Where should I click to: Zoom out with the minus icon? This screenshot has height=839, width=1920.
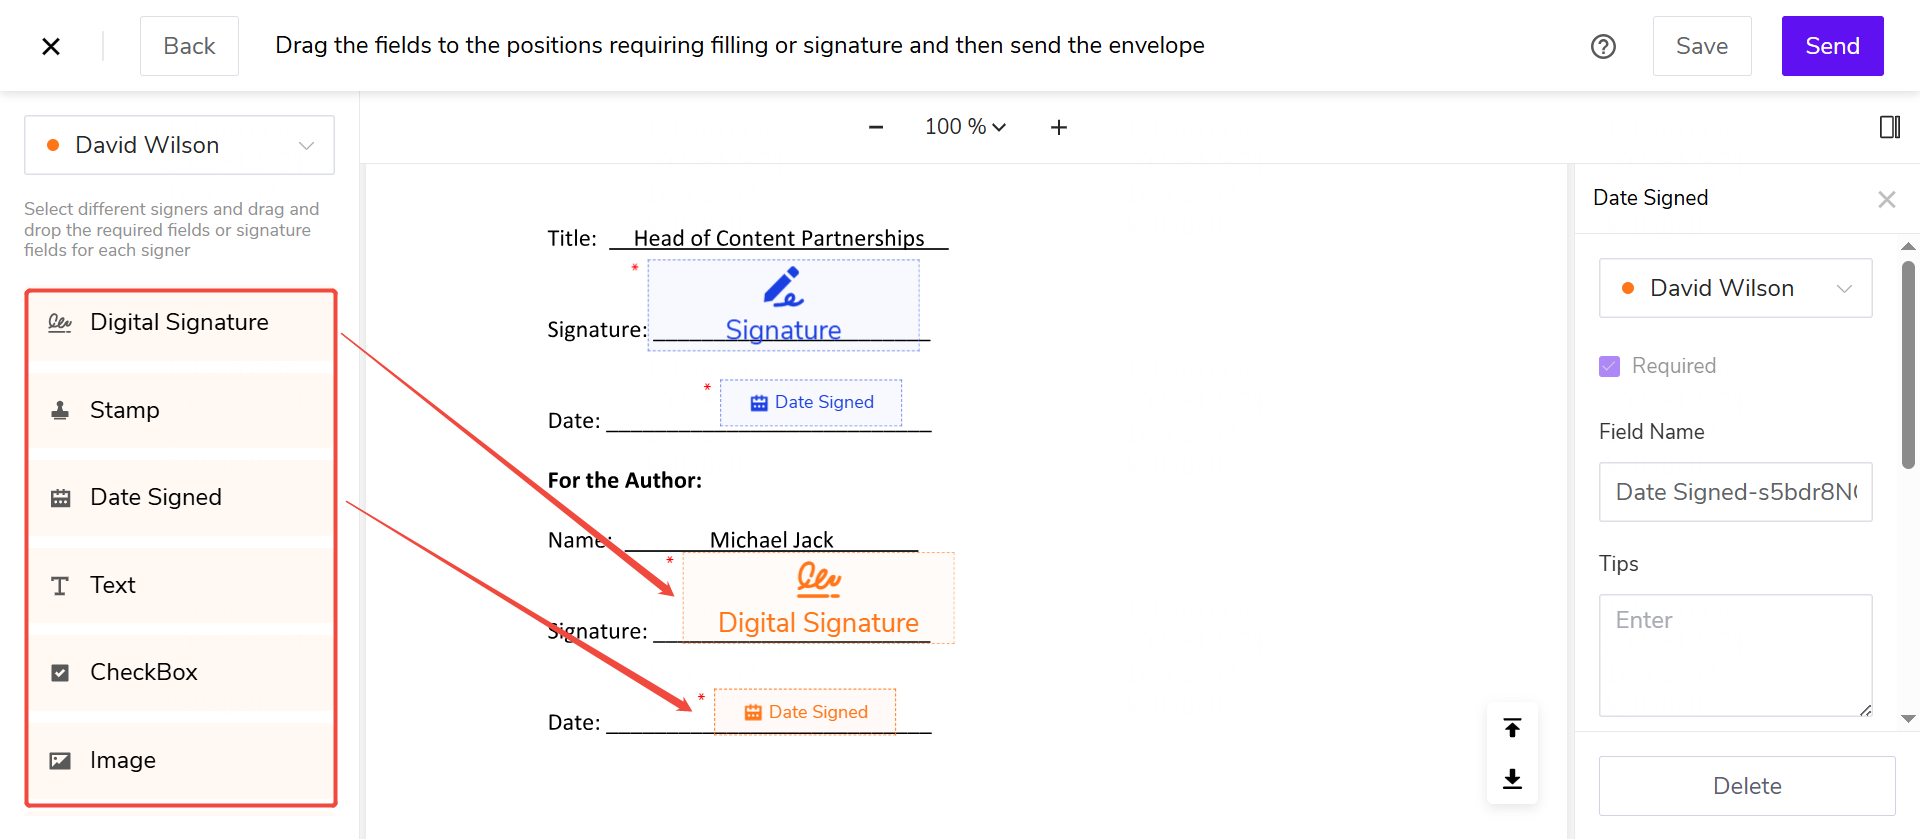(876, 127)
